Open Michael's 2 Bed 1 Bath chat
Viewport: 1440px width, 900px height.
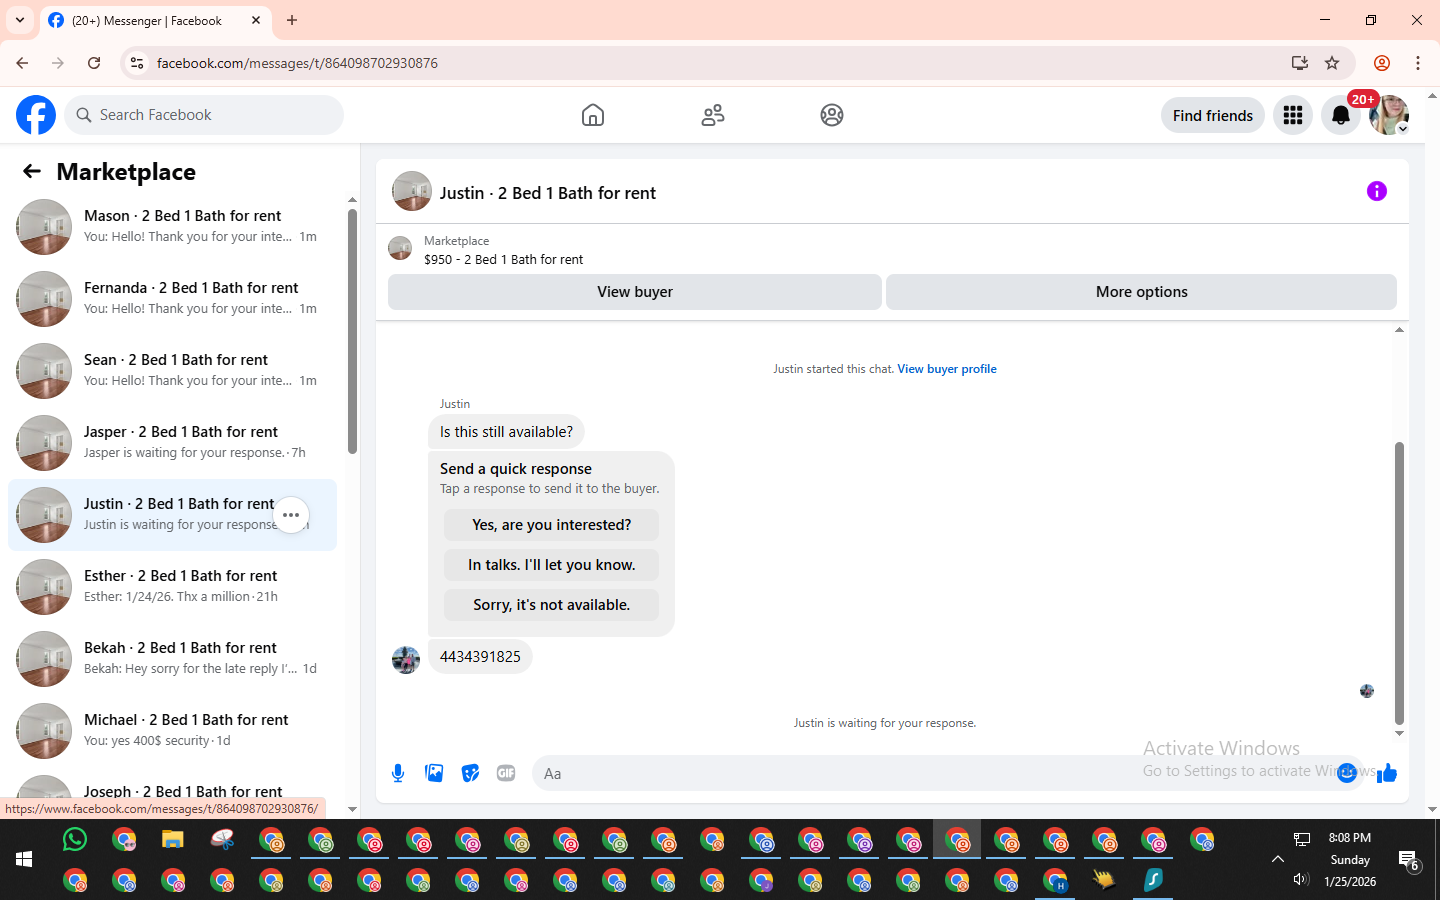tap(172, 731)
